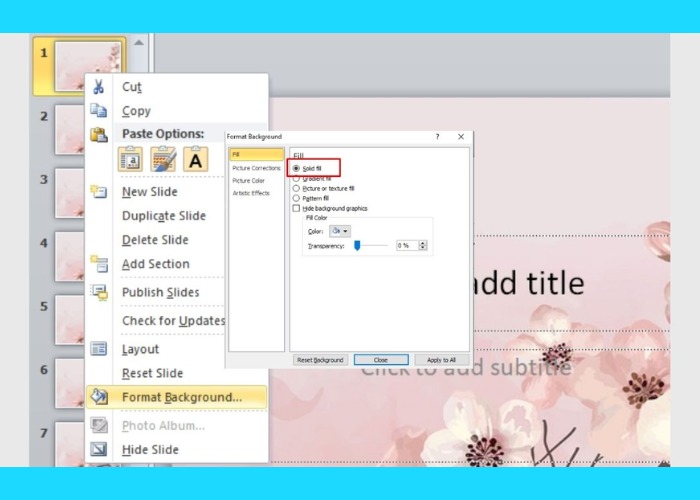Increase transparency with spinner up arrow
700x500 pixels.
[423, 243]
